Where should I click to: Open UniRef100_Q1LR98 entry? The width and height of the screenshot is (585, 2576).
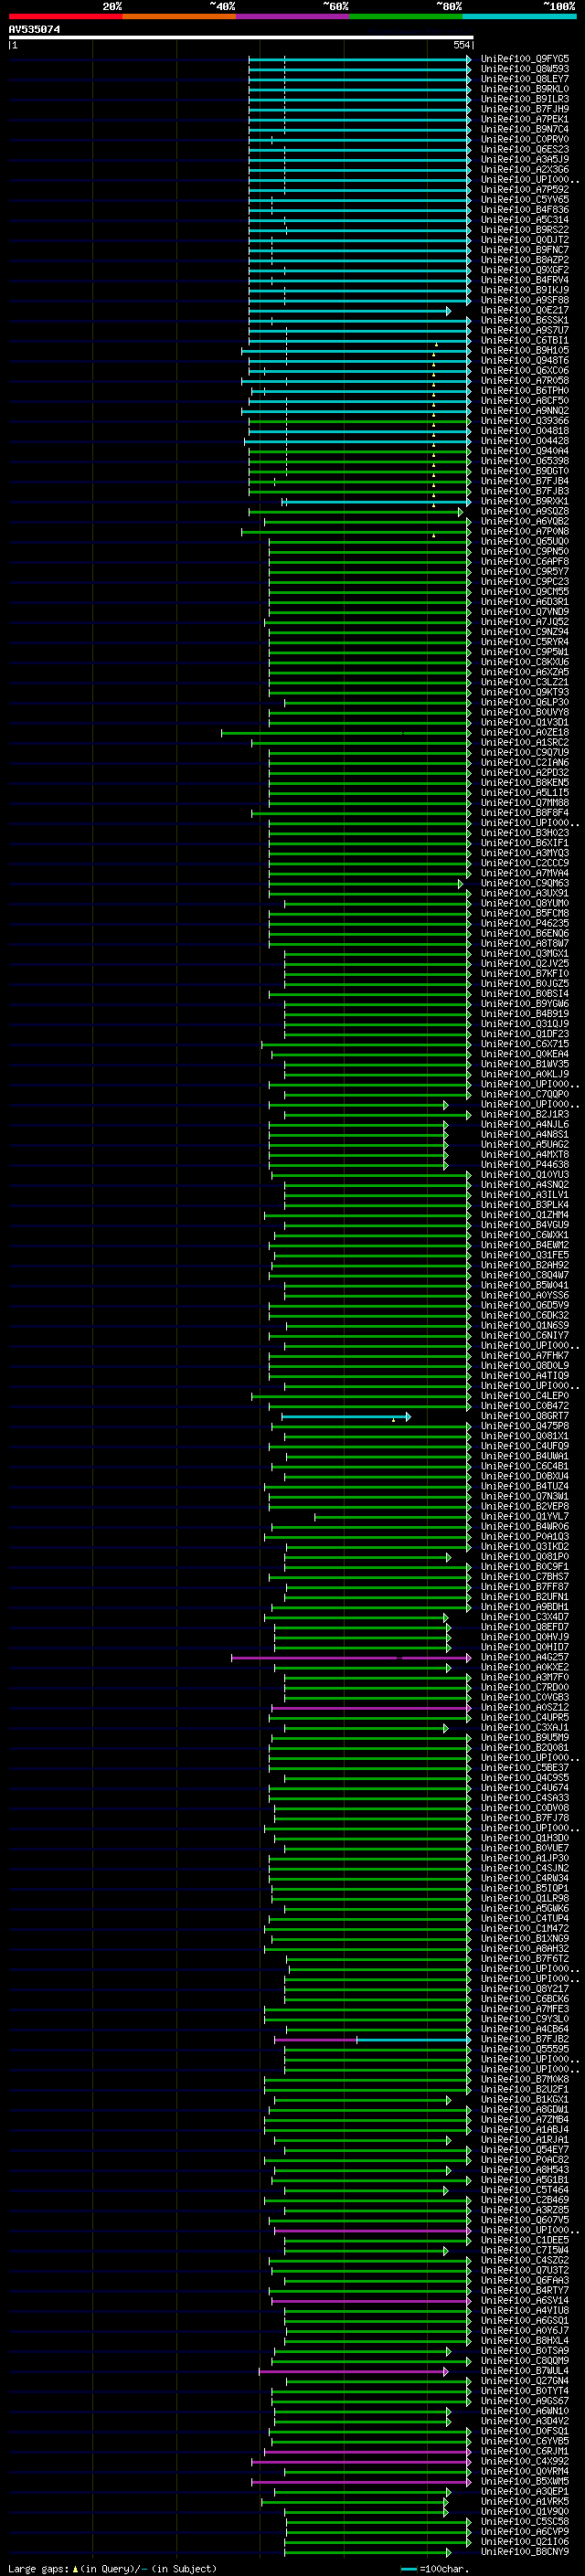(525, 1898)
